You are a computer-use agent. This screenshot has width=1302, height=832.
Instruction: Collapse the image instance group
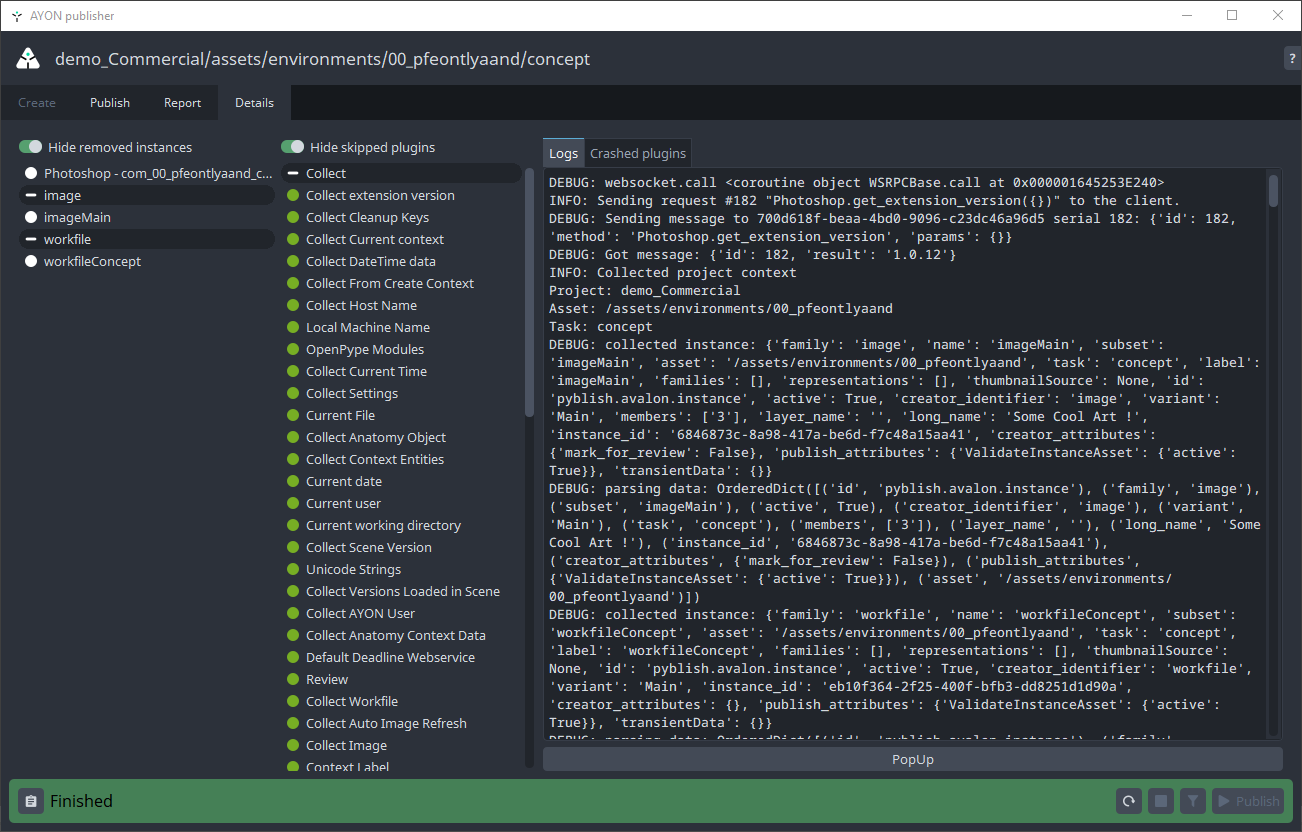click(x=31, y=196)
